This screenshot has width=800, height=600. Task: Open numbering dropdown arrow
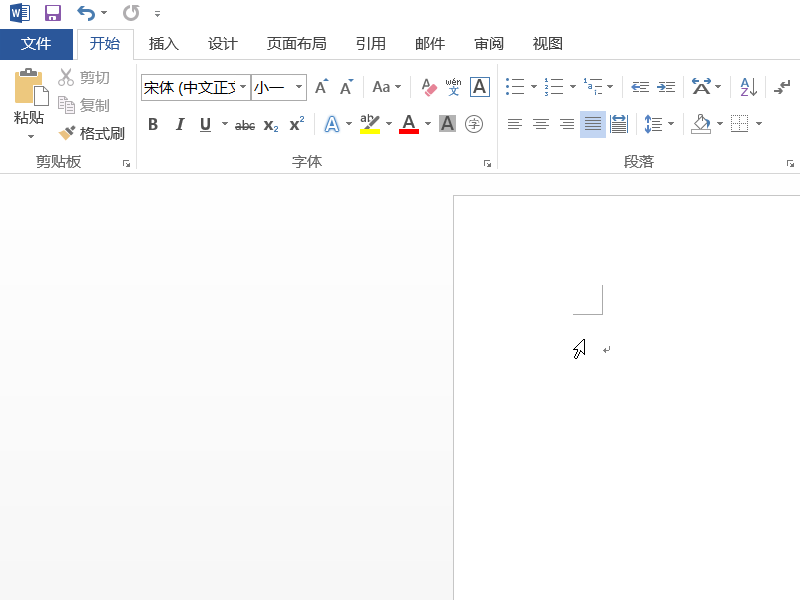pyautogui.click(x=572, y=87)
